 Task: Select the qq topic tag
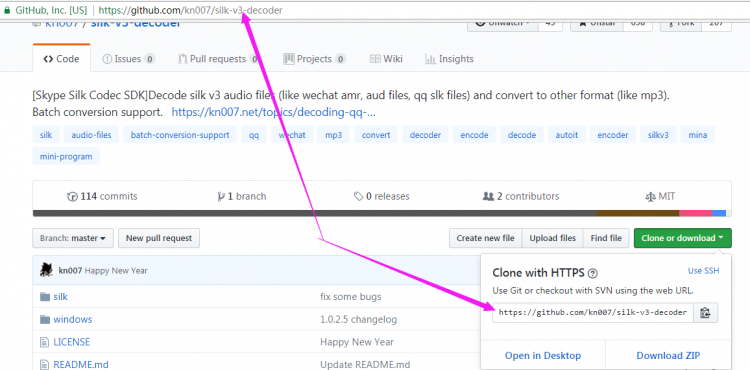(254, 135)
